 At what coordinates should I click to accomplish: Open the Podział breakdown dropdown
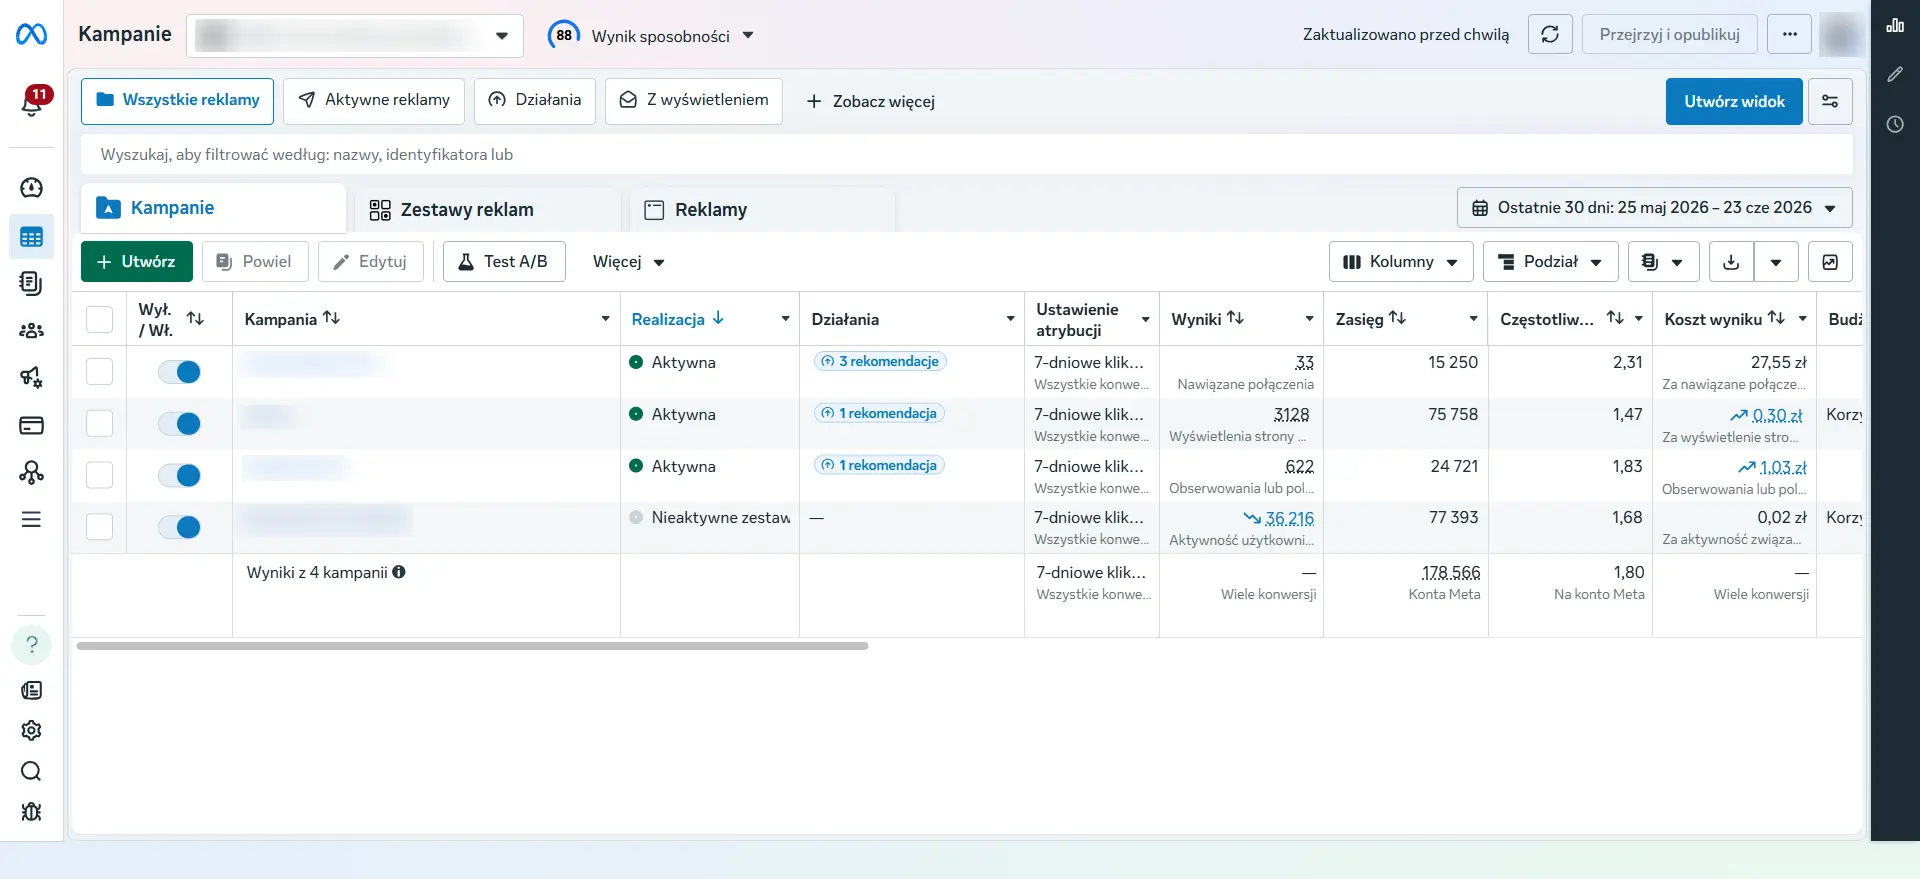(1550, 262)
